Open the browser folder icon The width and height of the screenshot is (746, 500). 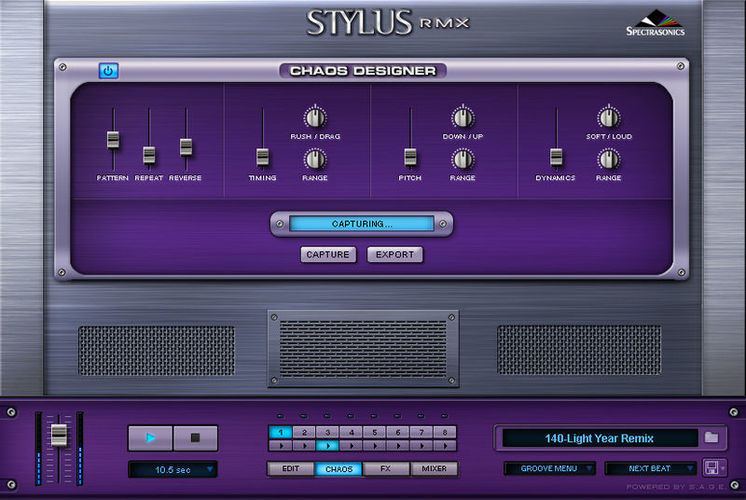point(711,437)
